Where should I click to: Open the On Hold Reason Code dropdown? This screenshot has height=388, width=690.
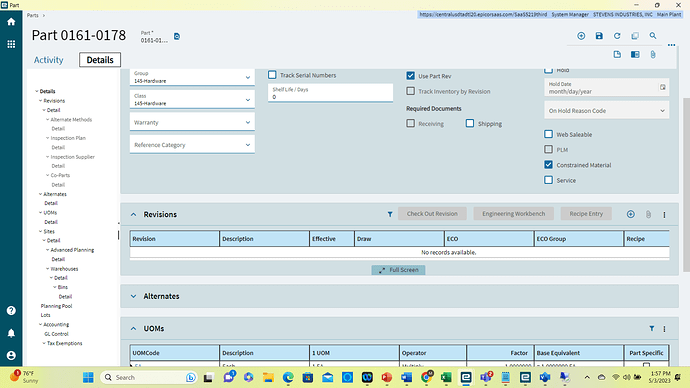(606, 111)
